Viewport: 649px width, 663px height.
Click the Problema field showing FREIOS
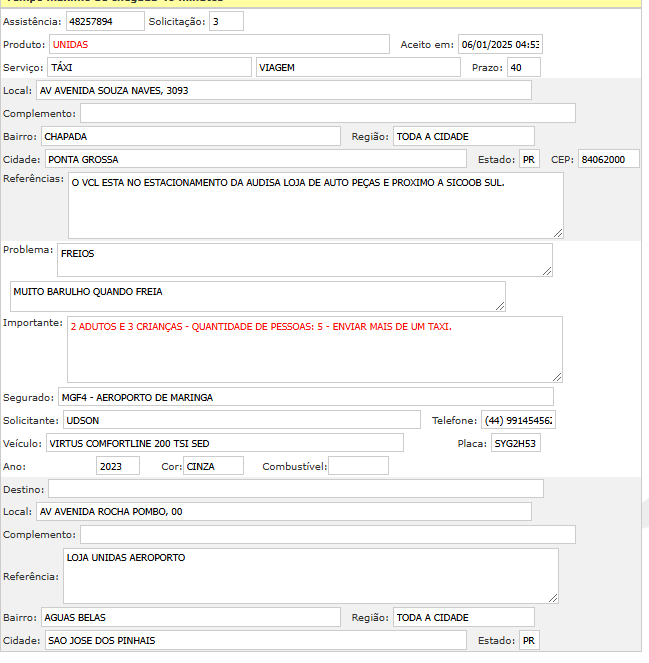tap(305, 260)
